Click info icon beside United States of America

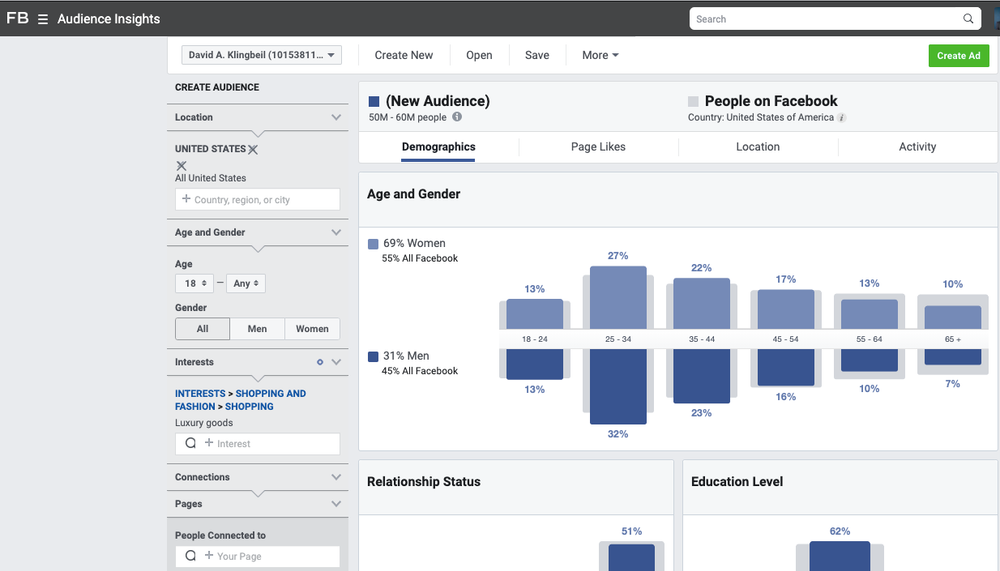pos(842,117)
